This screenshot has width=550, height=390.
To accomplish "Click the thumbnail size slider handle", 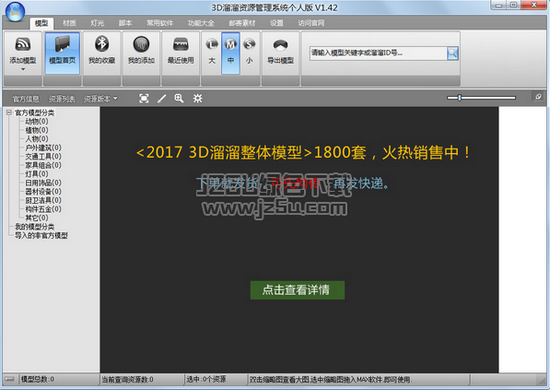I will coord(459,98).
